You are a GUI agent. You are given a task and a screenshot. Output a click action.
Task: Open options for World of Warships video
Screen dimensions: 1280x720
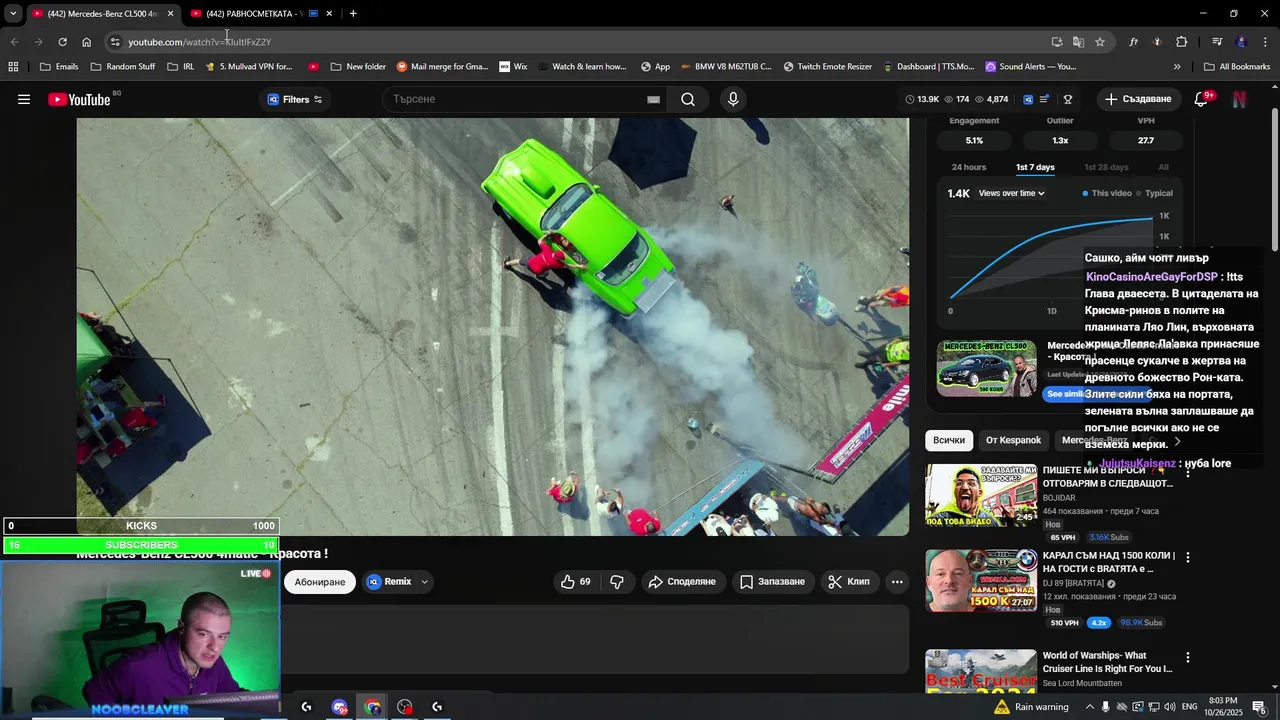click(1188, 657)
